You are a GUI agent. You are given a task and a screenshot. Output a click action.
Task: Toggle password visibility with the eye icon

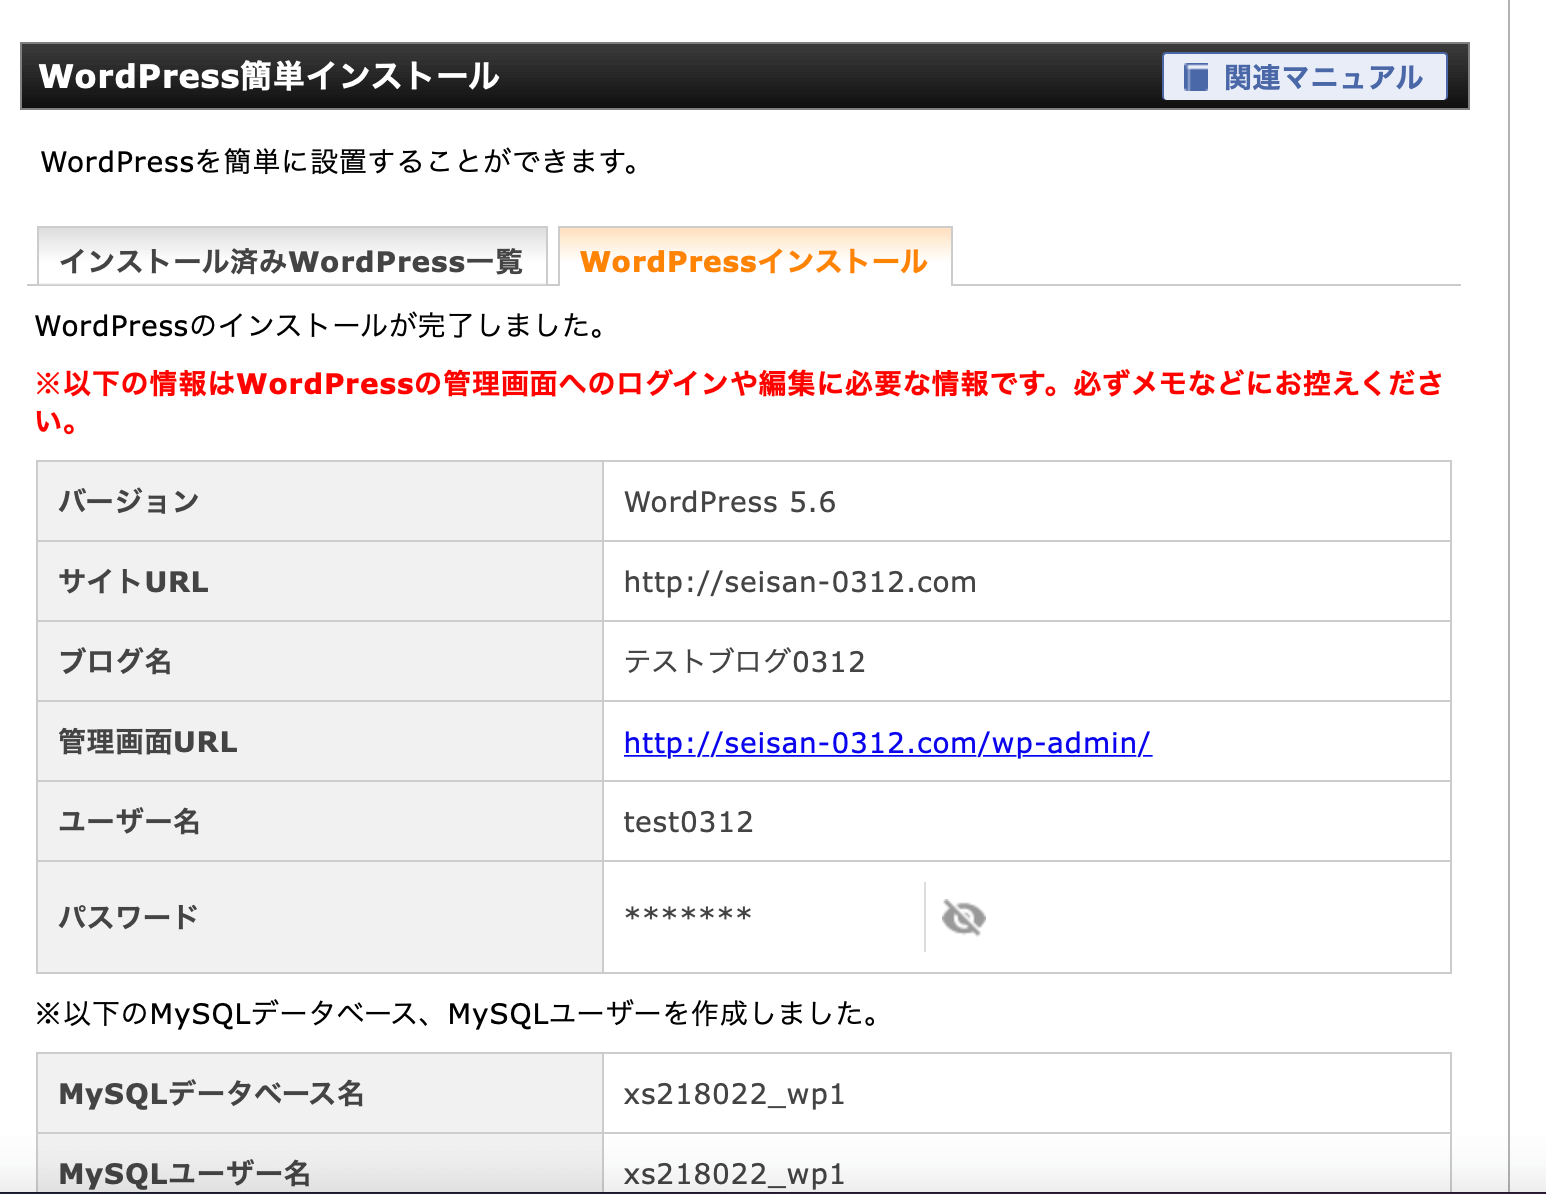(x=963, y=917)
